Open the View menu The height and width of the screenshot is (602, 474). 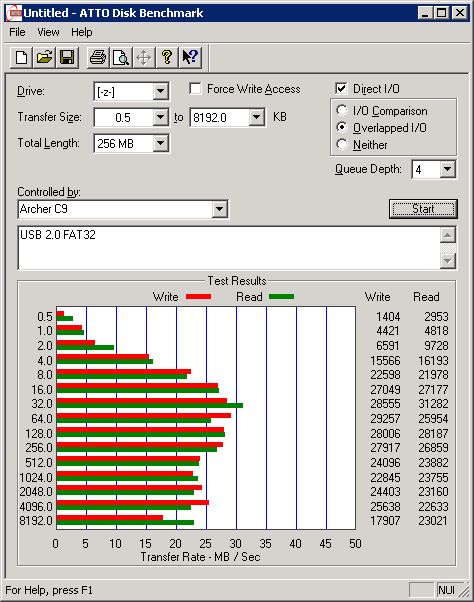[x=48, y=32]
